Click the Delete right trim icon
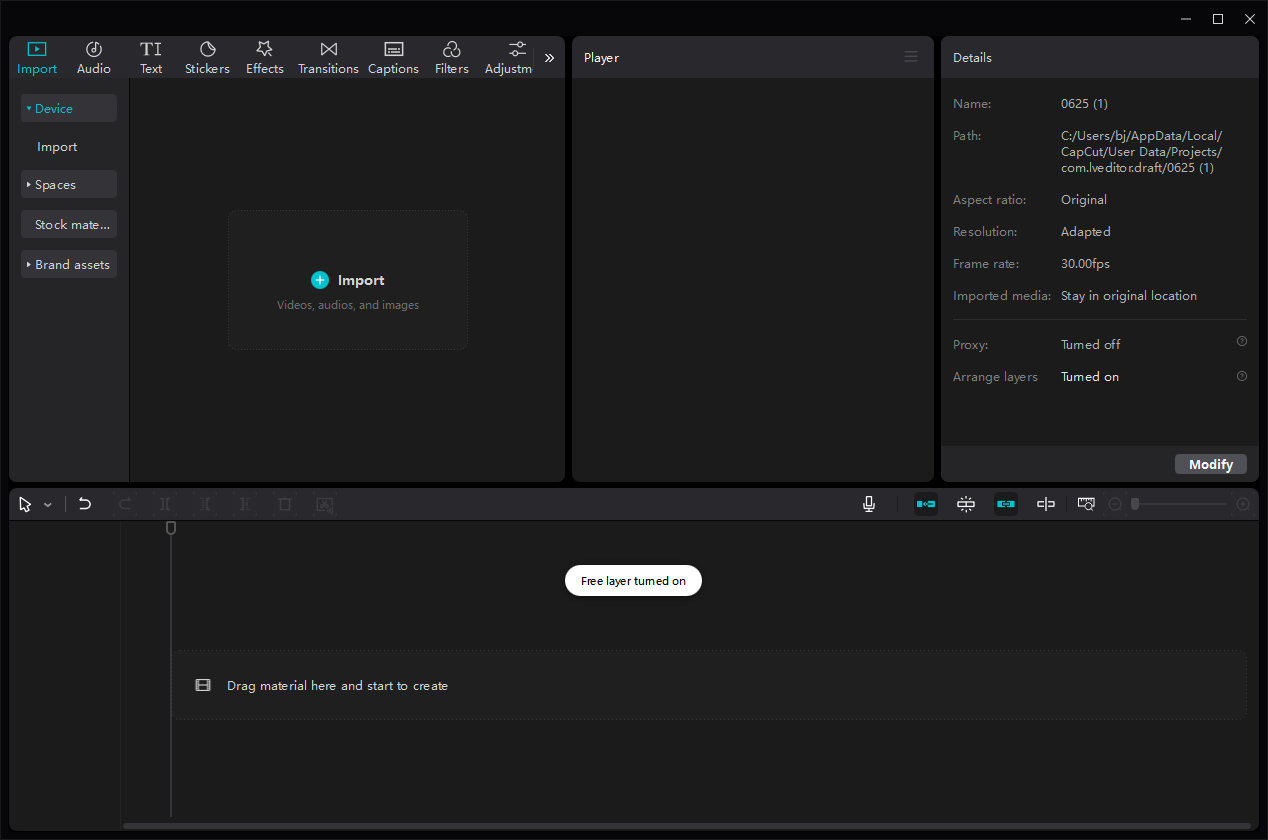1268x840 pixels. coord(245,504)
